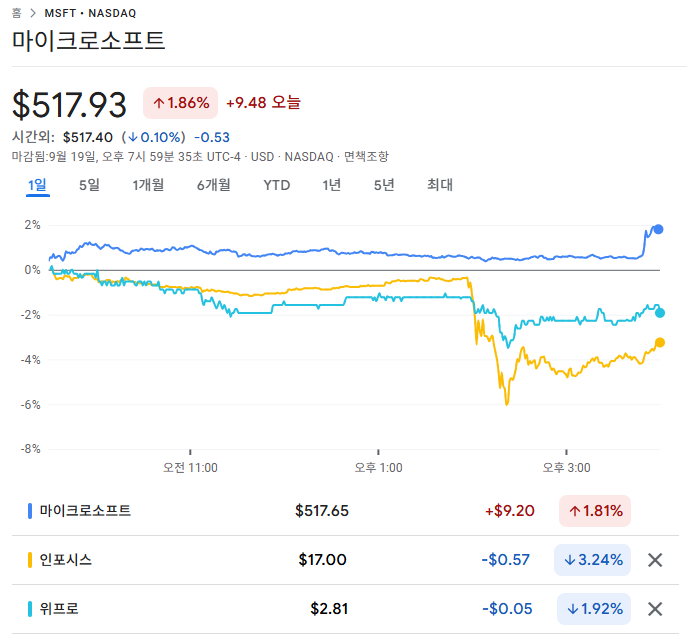
Task: Click the blue 마이크로소프트 legend color bar
Action: pyautogui.click(x=30, y=511)
